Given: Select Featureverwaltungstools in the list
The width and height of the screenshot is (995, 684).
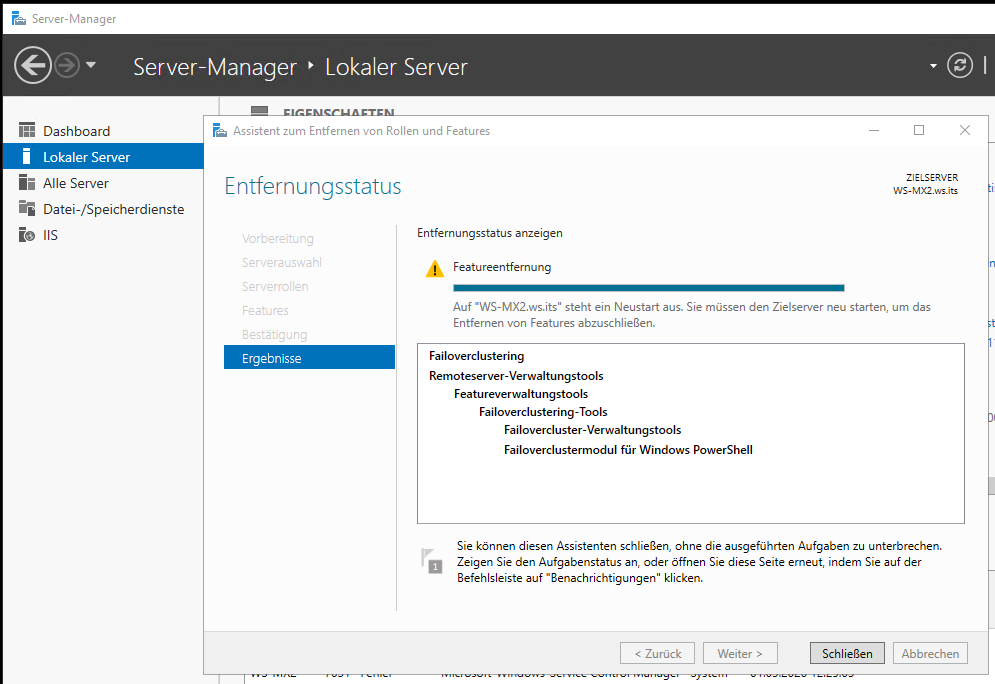Looking at the screenshot, I should click(x=521, y=394).
